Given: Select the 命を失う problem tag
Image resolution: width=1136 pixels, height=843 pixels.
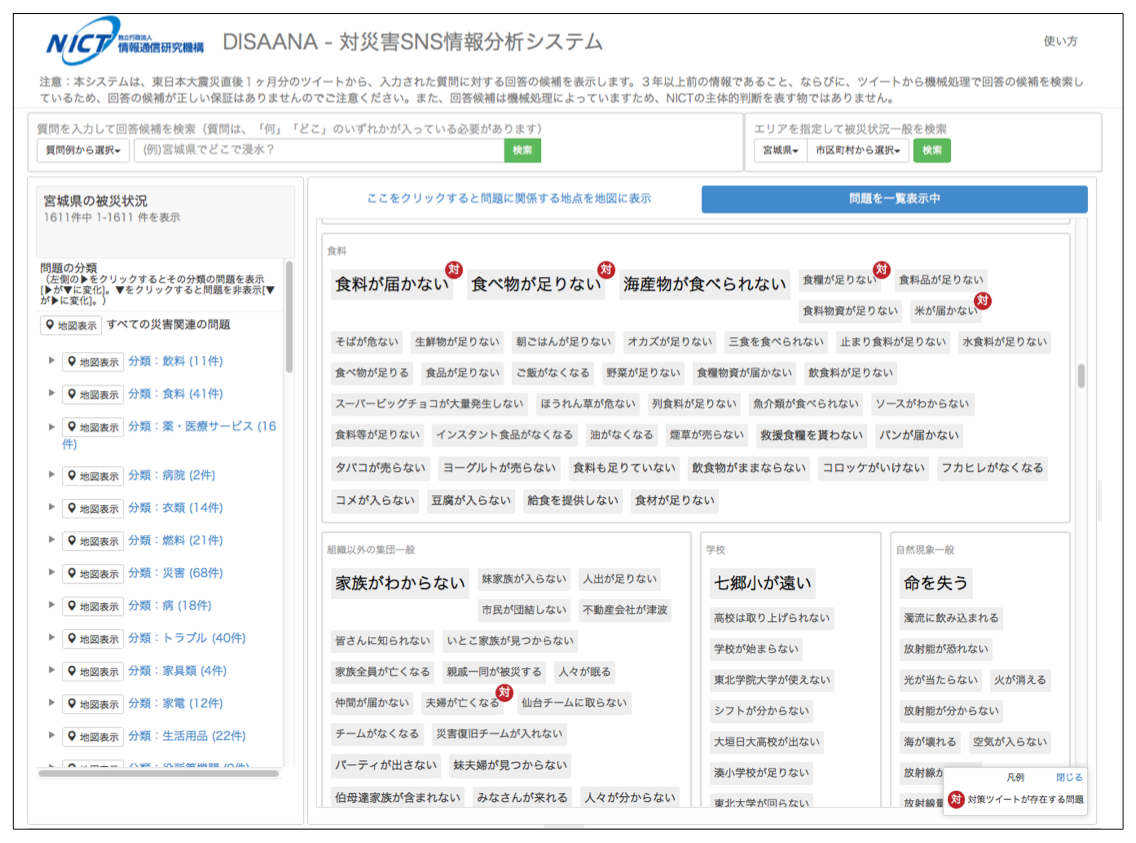Looking at the screenshot, I should coord(935,583).
